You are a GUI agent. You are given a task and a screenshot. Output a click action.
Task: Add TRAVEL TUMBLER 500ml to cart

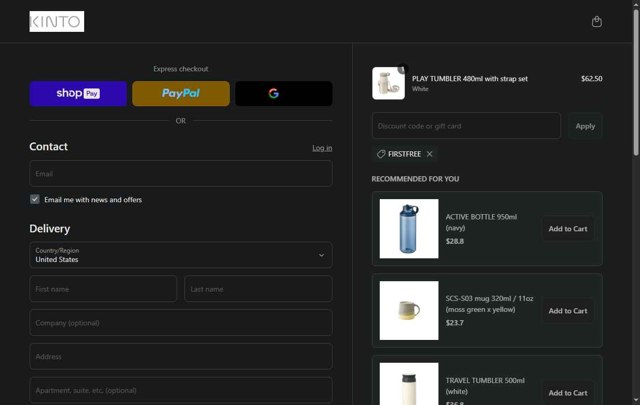pyautogui.click(x=568, y=393)
